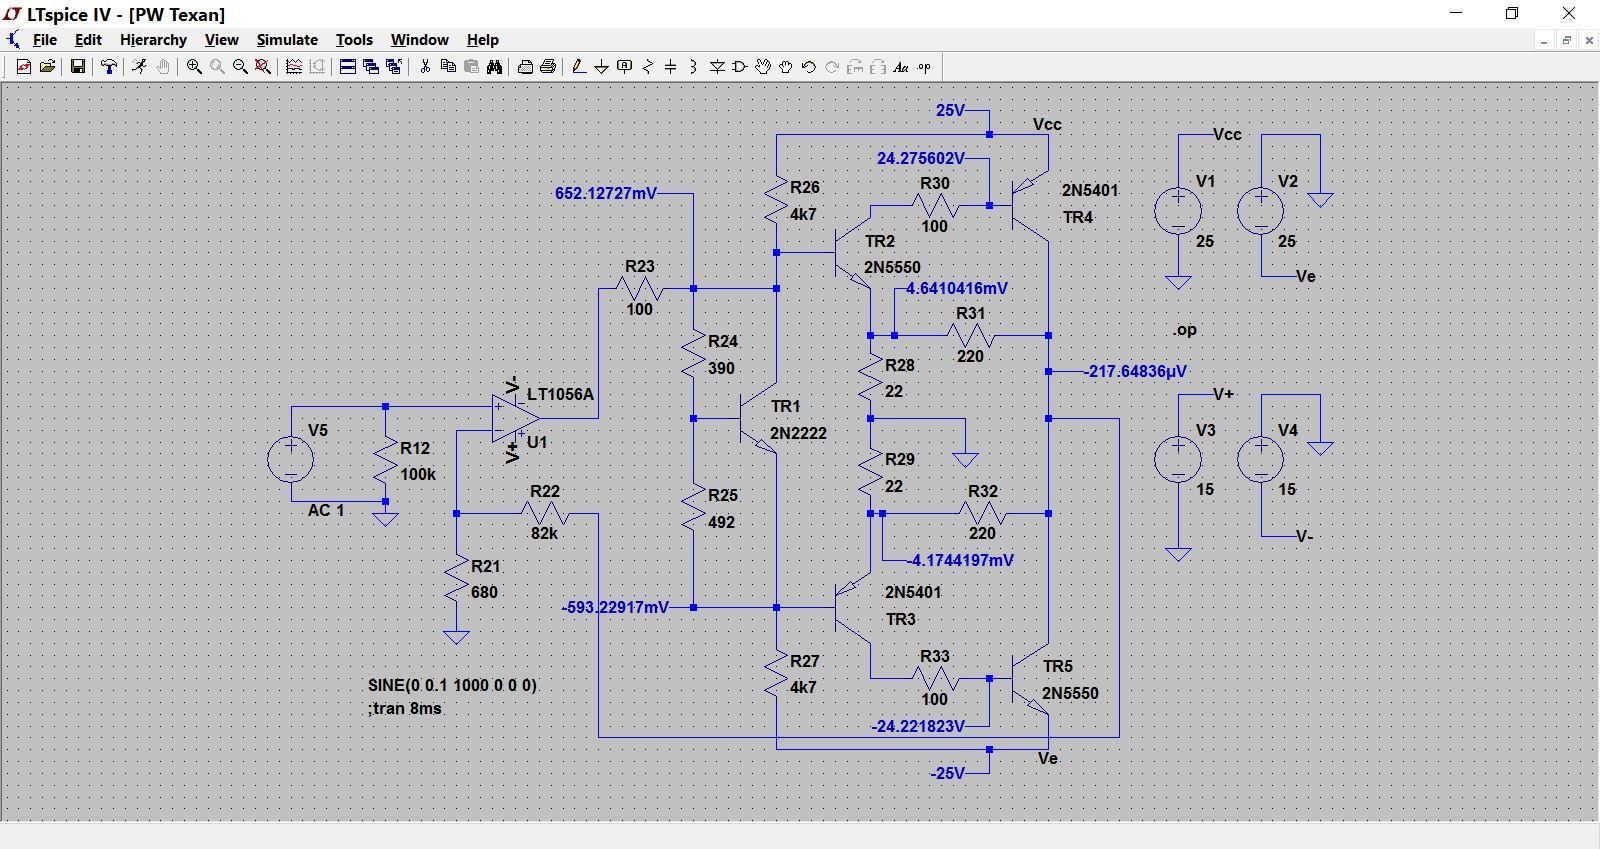Viewport: 1600px width, 849px height.
Task: Select the Cut scissors tool
Action: coord(425,67)
